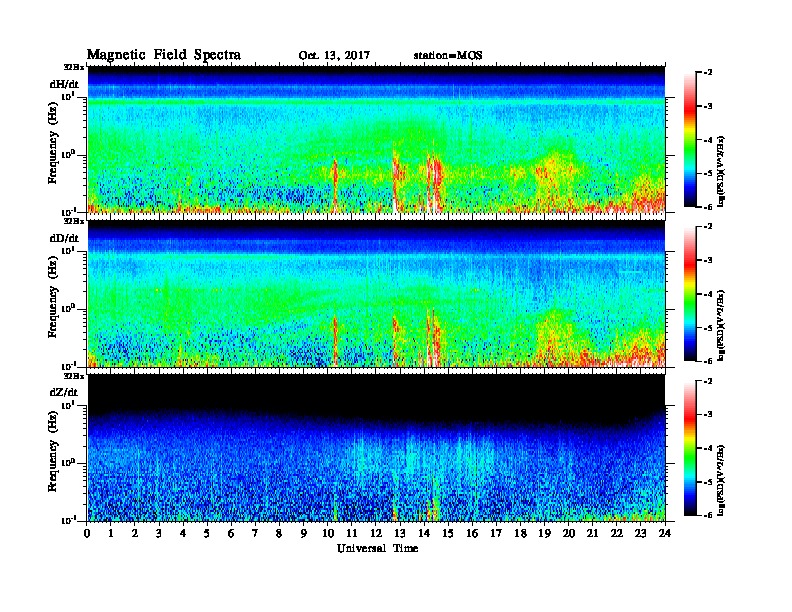Click hour 16 on the Universal Time axis
The height and width of the screenshot is (612, 792).
pyautogui.click(x=472, y=533)
